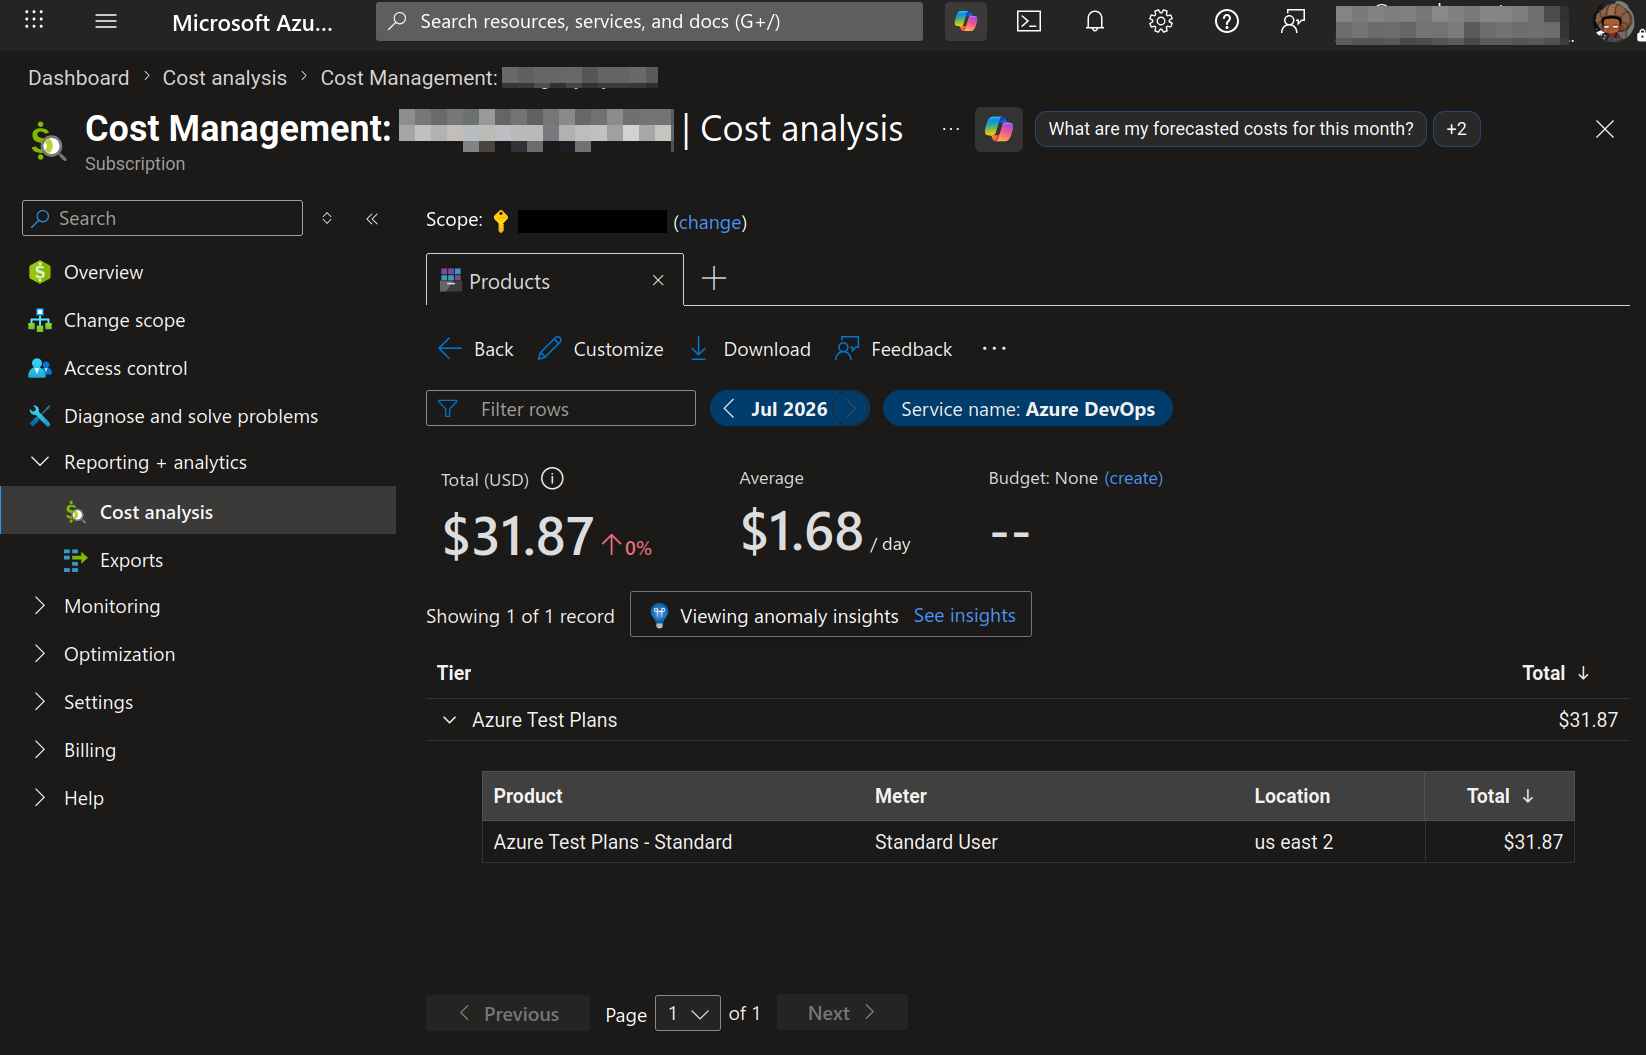1646x1055 pixels.
Task: Open the Jul 2026 date range picker
Action: pyautogui.click(x=789, y=408)
